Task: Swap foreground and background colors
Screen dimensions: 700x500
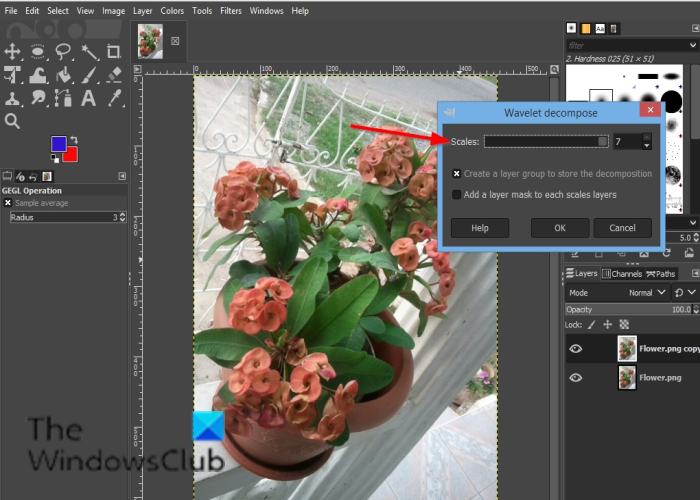Action: pos(73,140)
